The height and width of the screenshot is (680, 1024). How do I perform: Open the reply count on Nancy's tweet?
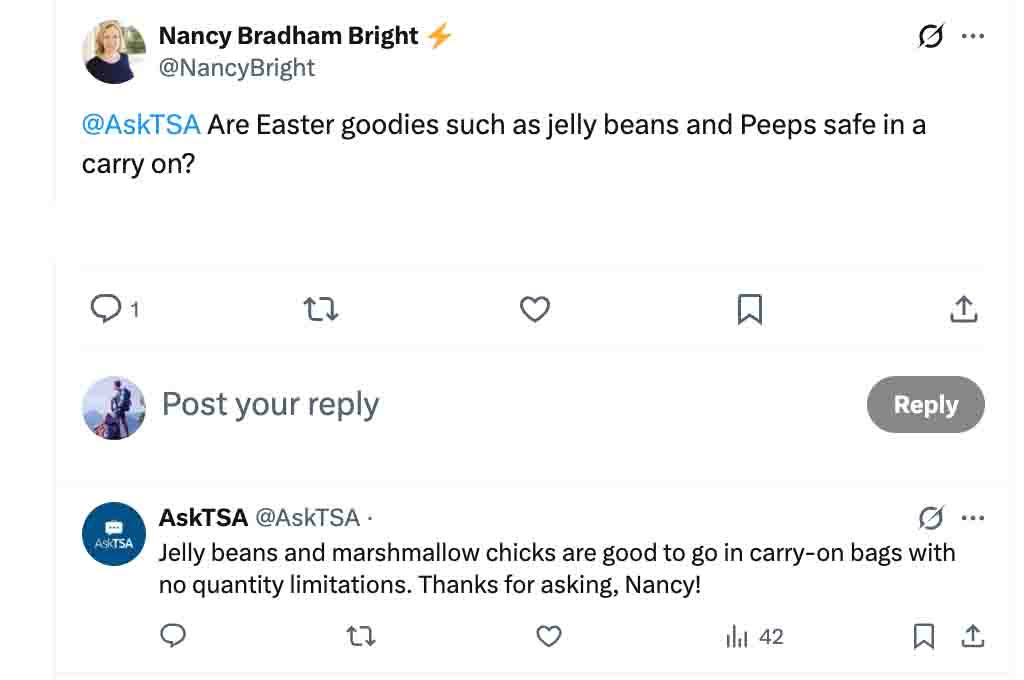pyautogui.click(x=108, y=309)
